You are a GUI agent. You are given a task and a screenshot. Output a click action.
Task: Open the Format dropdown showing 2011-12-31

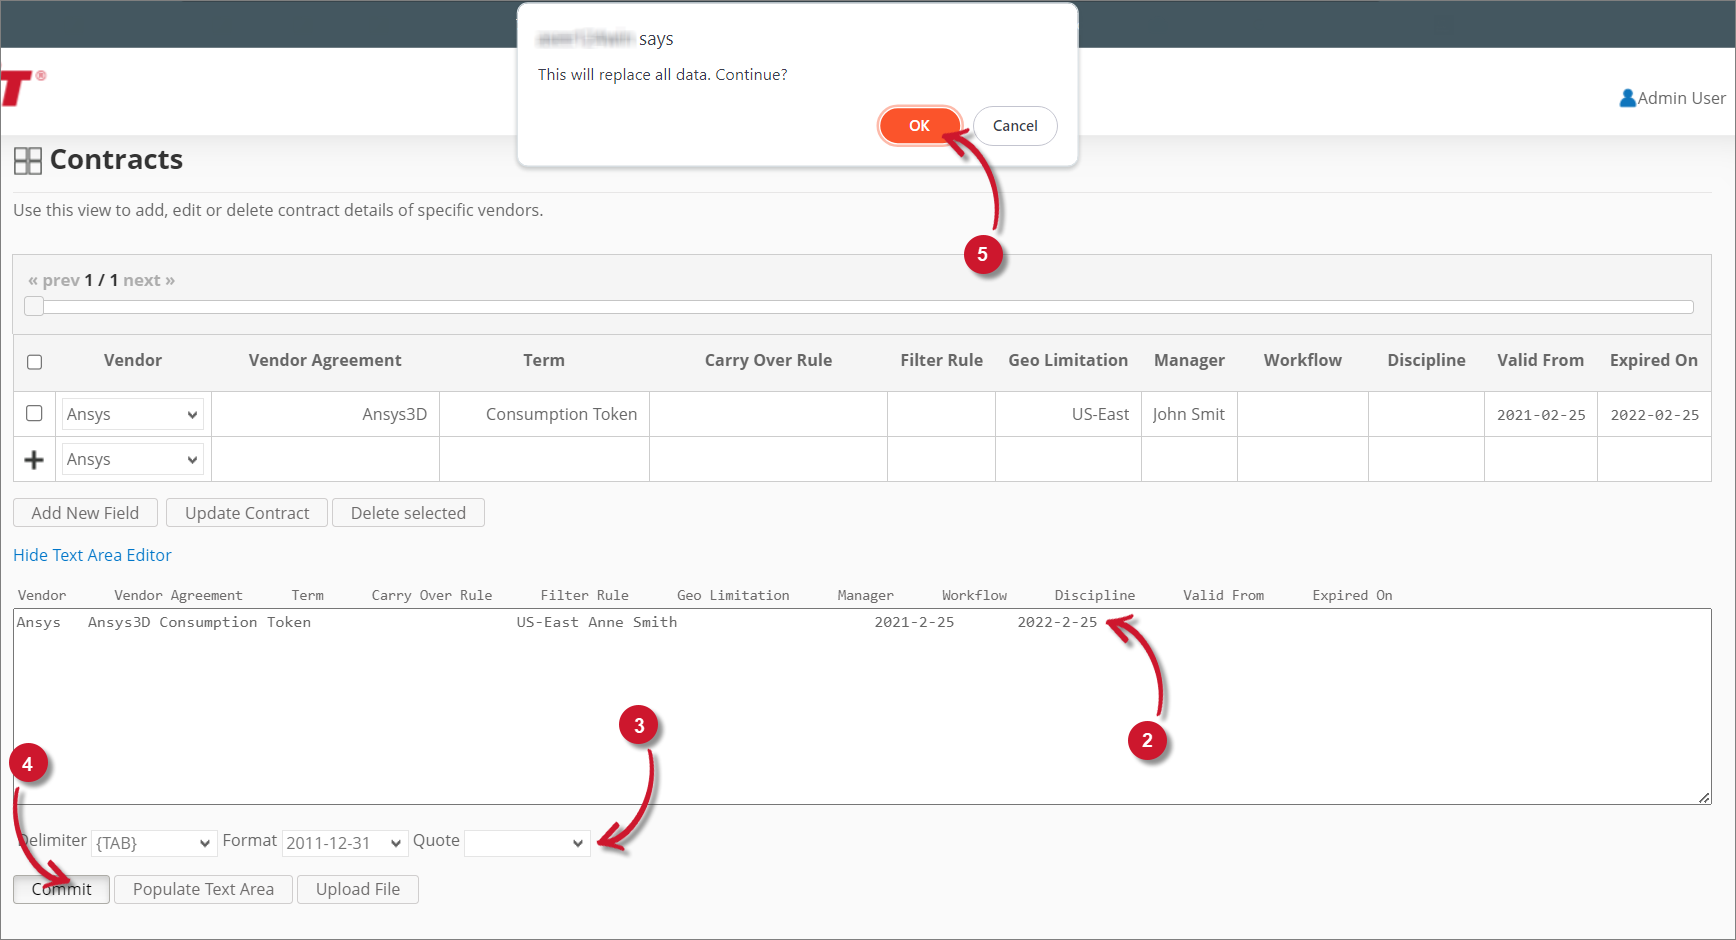point(344,843)
